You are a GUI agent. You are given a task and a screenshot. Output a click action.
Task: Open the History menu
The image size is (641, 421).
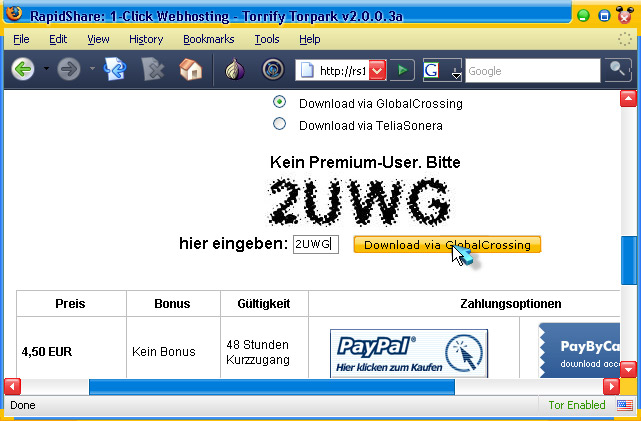tap(146, 39)
